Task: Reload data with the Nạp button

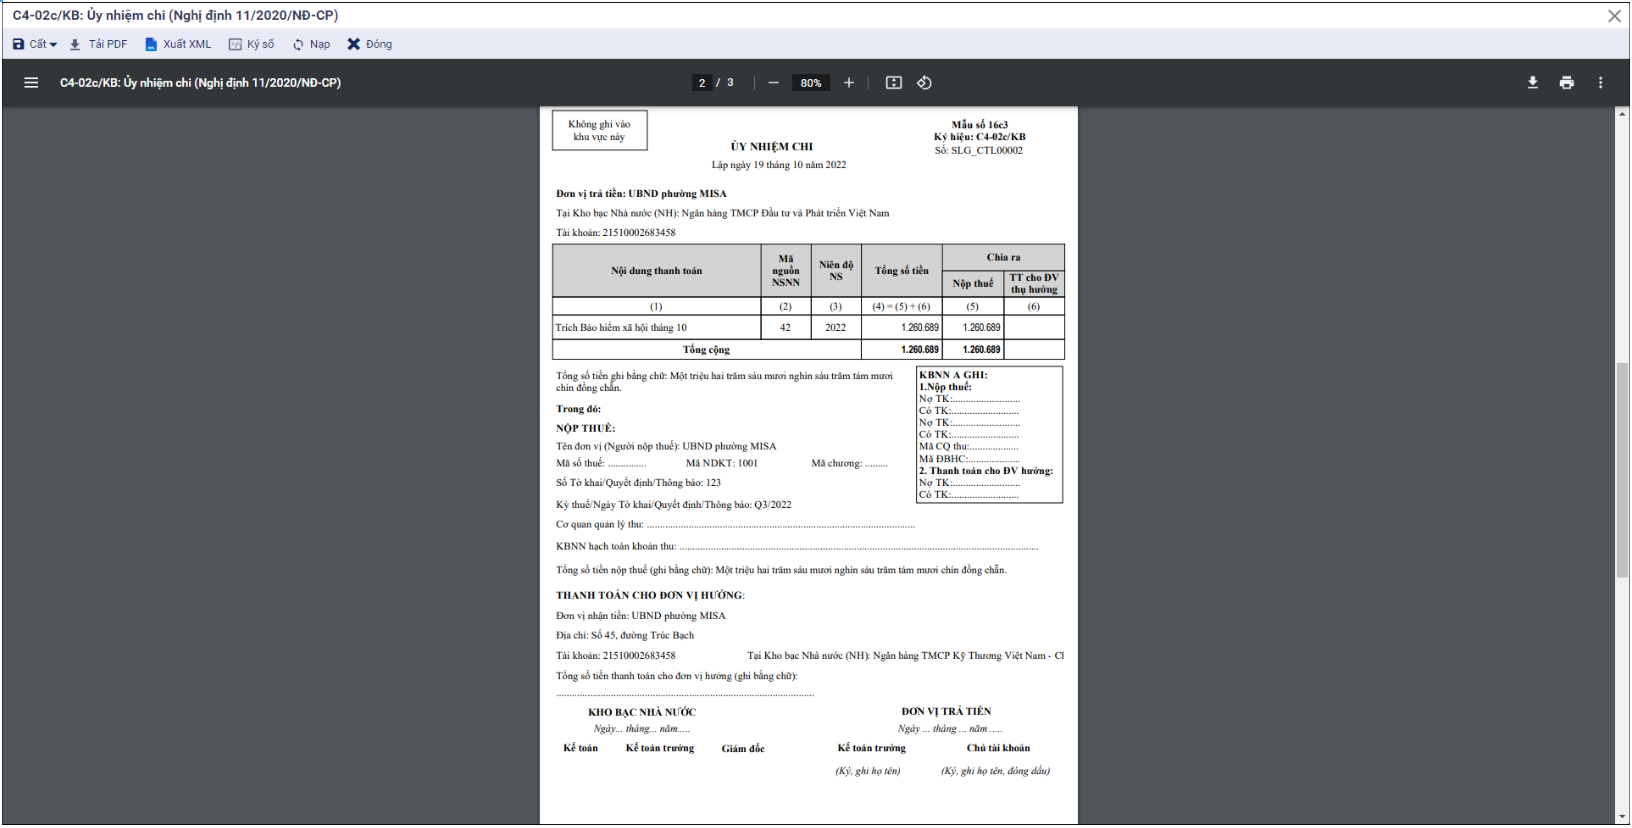Action: [x=311, y=44]
